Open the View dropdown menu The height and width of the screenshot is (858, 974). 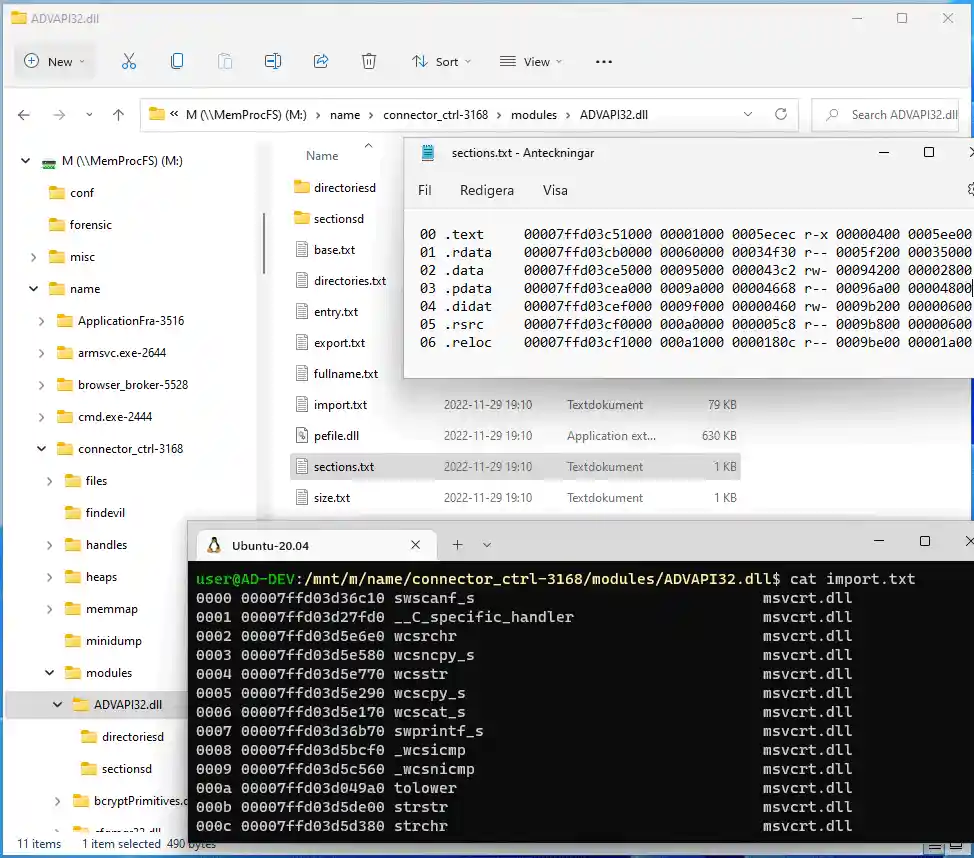[x=531, y=61]
